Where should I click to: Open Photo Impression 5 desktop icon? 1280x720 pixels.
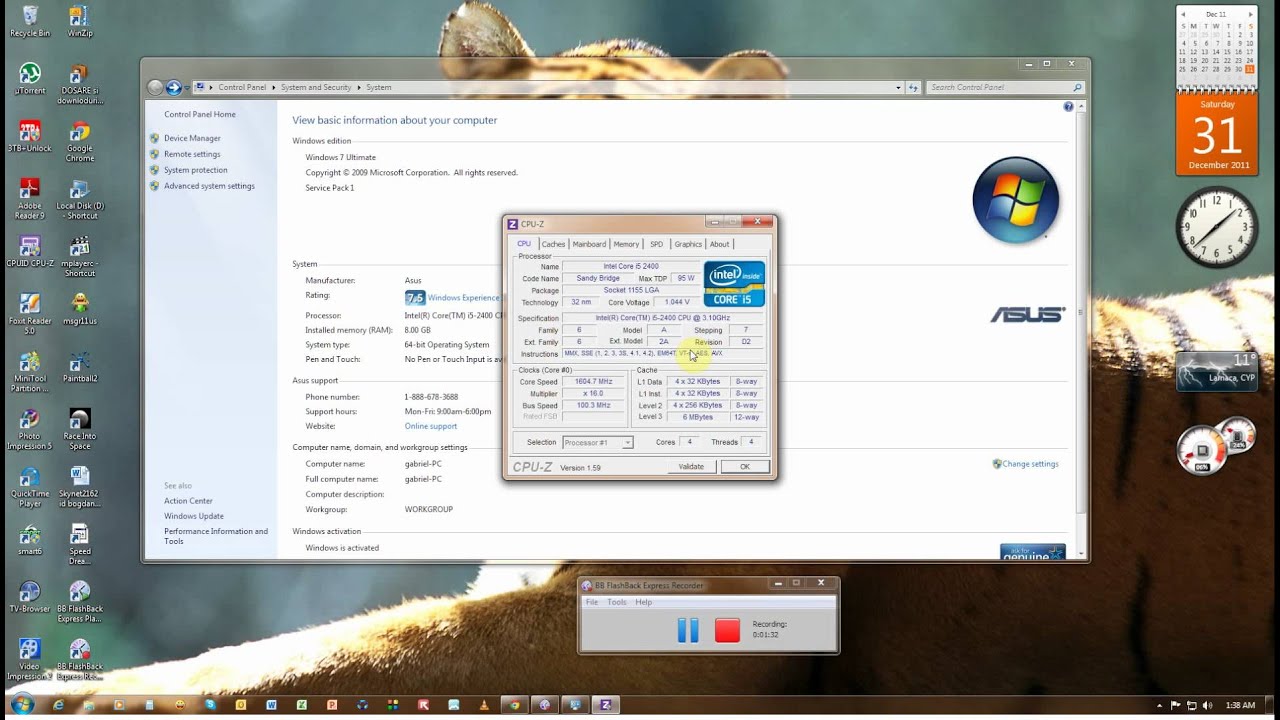(x=29, y=429)
